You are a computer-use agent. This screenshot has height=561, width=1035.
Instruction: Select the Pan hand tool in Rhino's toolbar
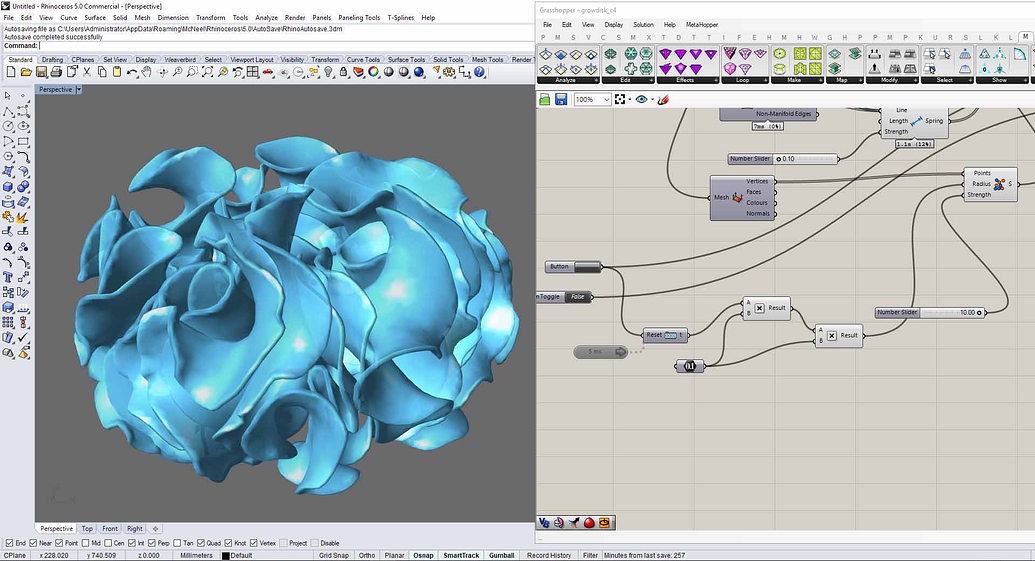pyautogui.click(x=147, y=72)
